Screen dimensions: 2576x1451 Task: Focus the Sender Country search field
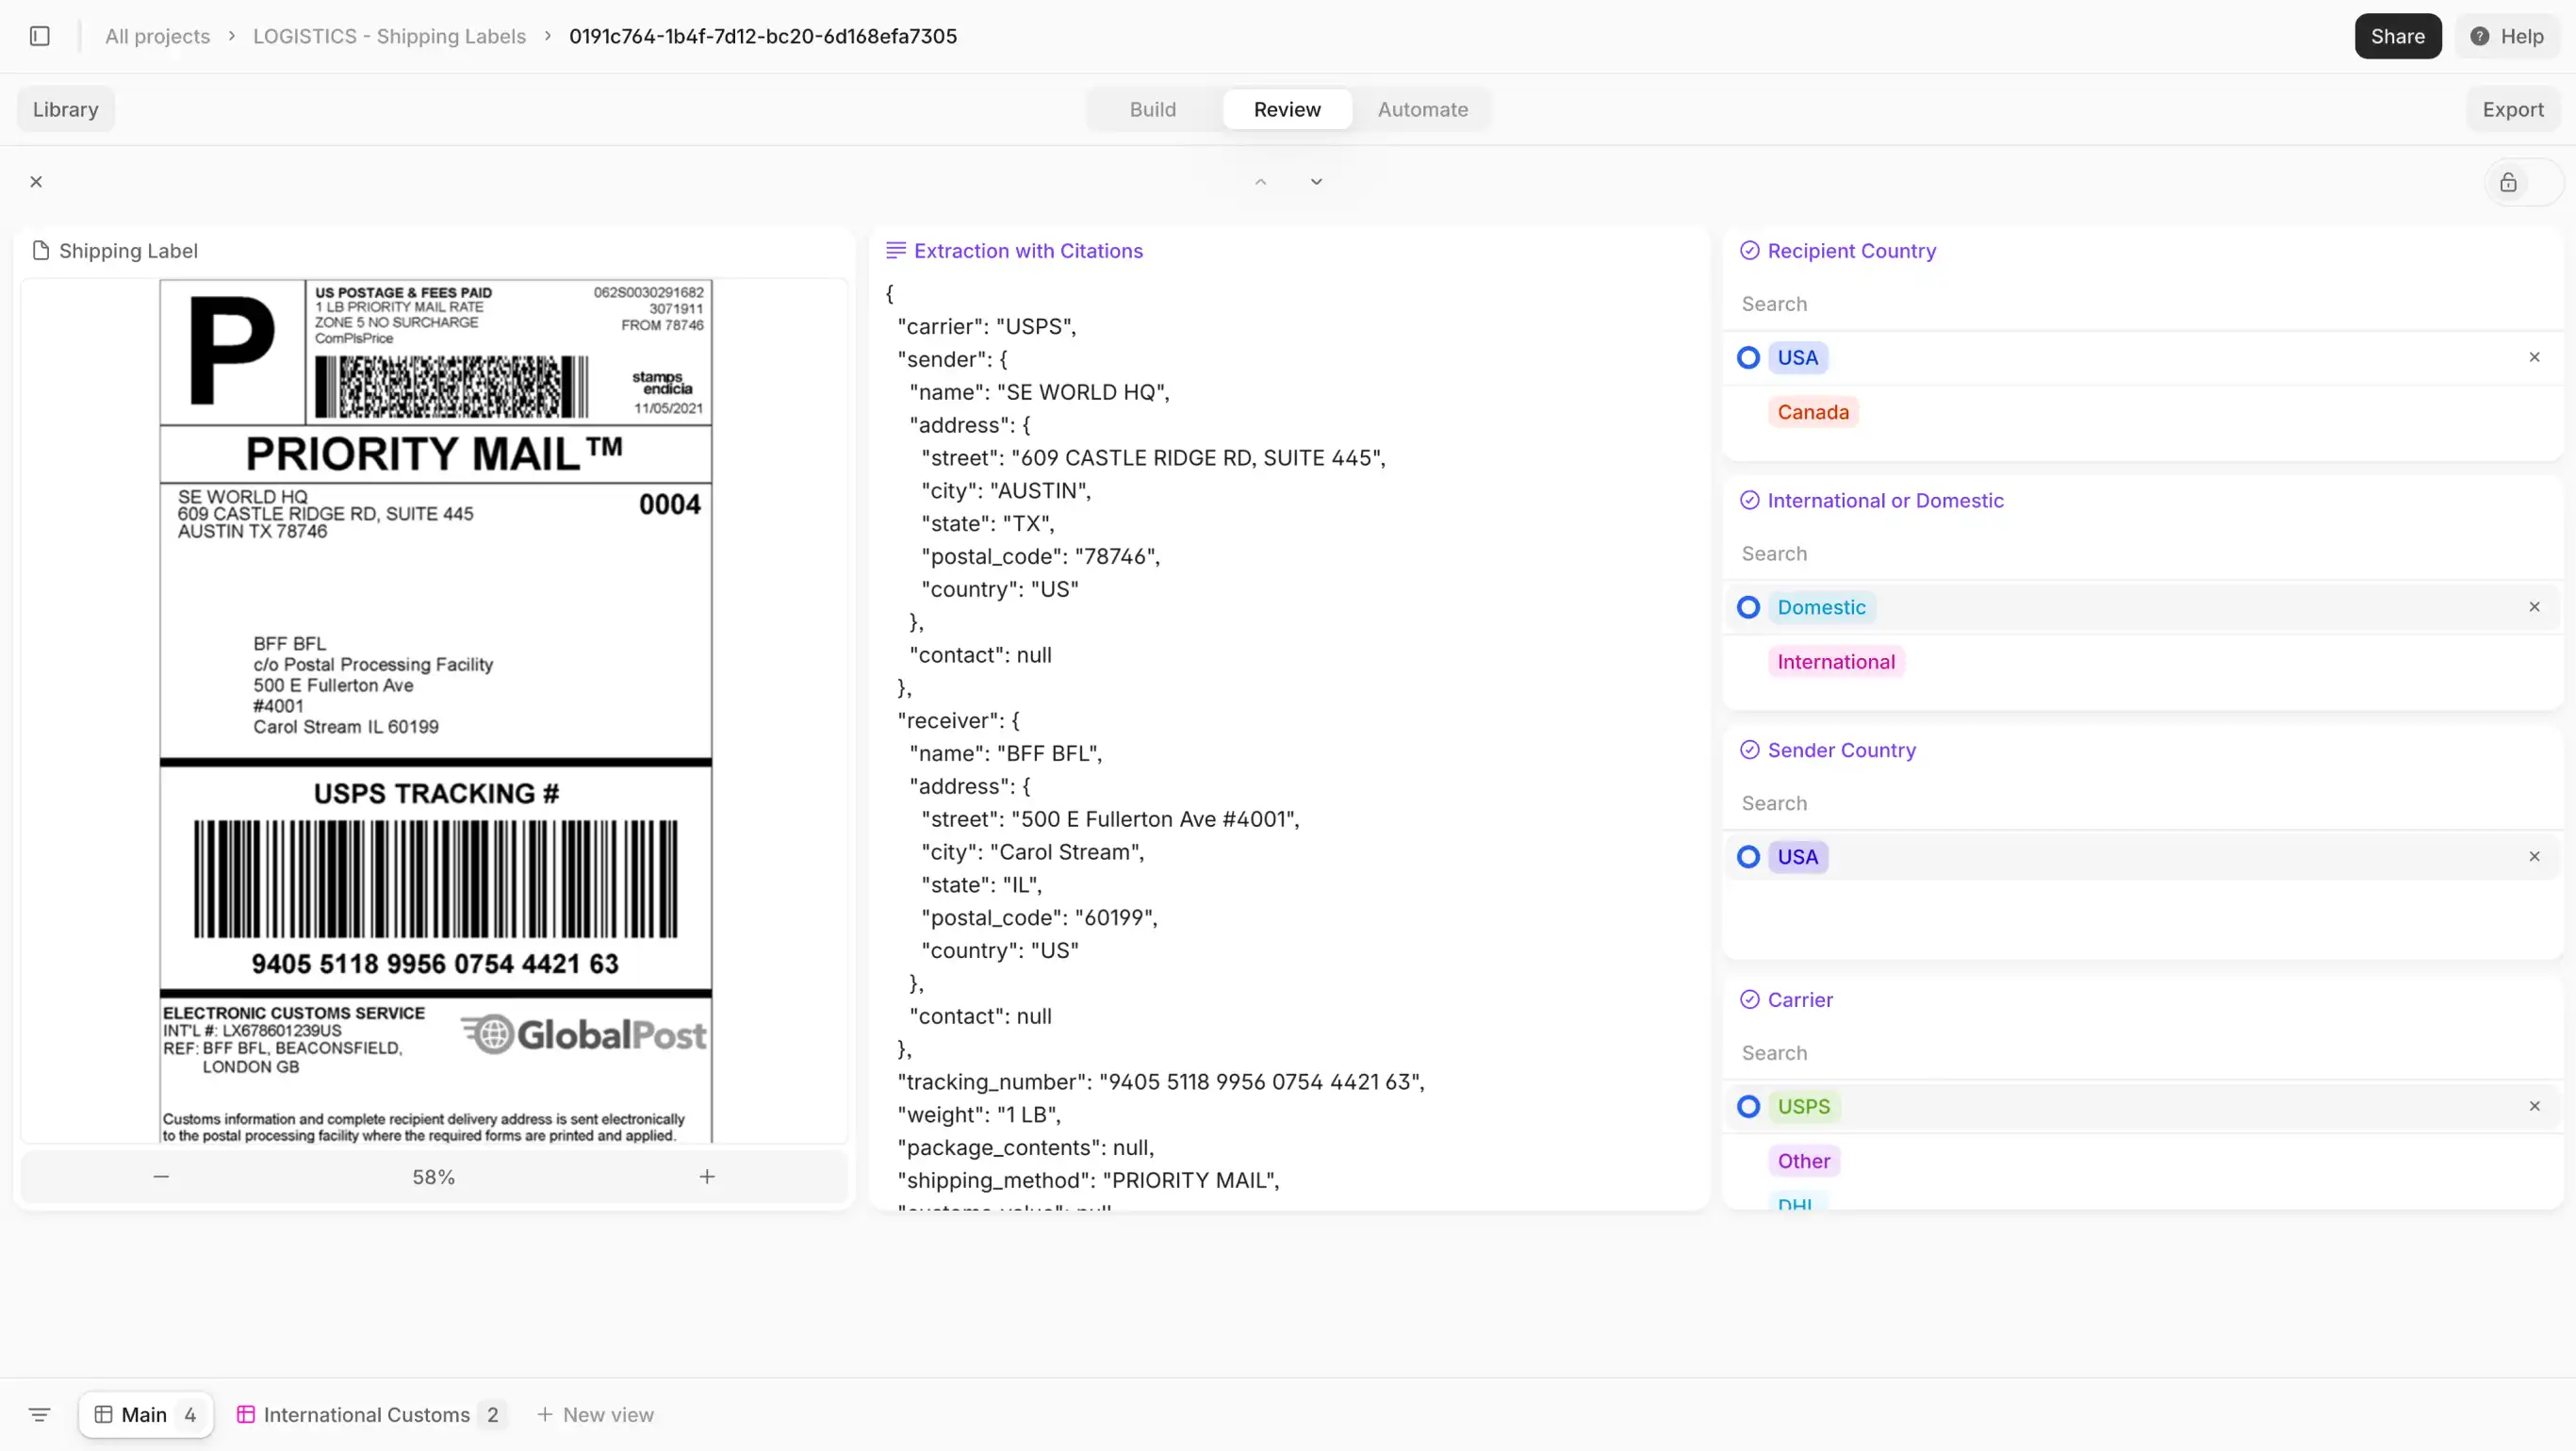2142,804
